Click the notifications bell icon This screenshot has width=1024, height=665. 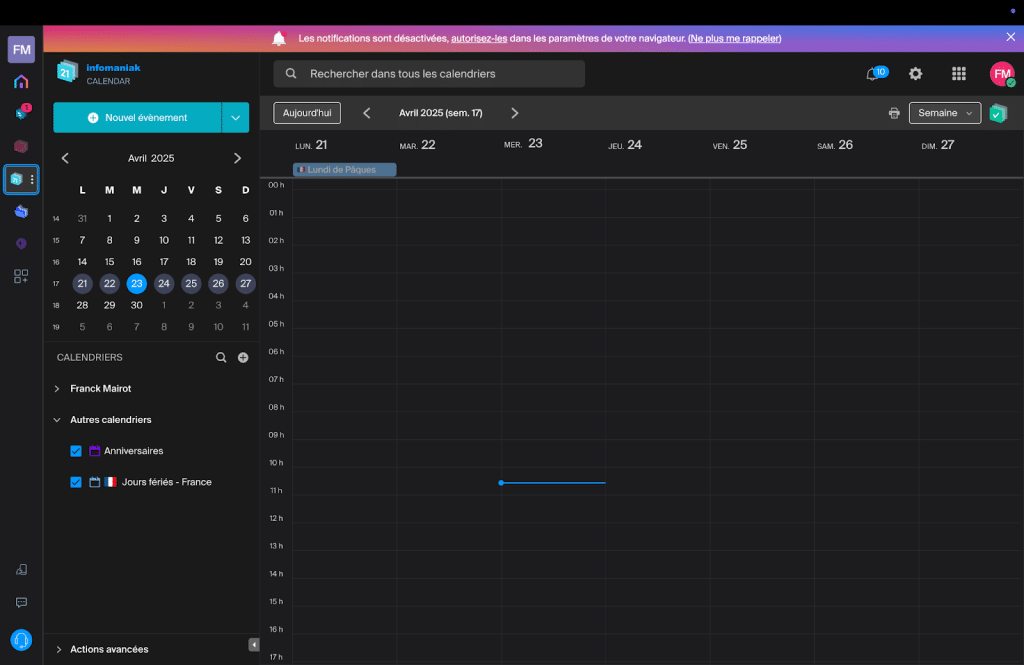(x=873, y=74)
